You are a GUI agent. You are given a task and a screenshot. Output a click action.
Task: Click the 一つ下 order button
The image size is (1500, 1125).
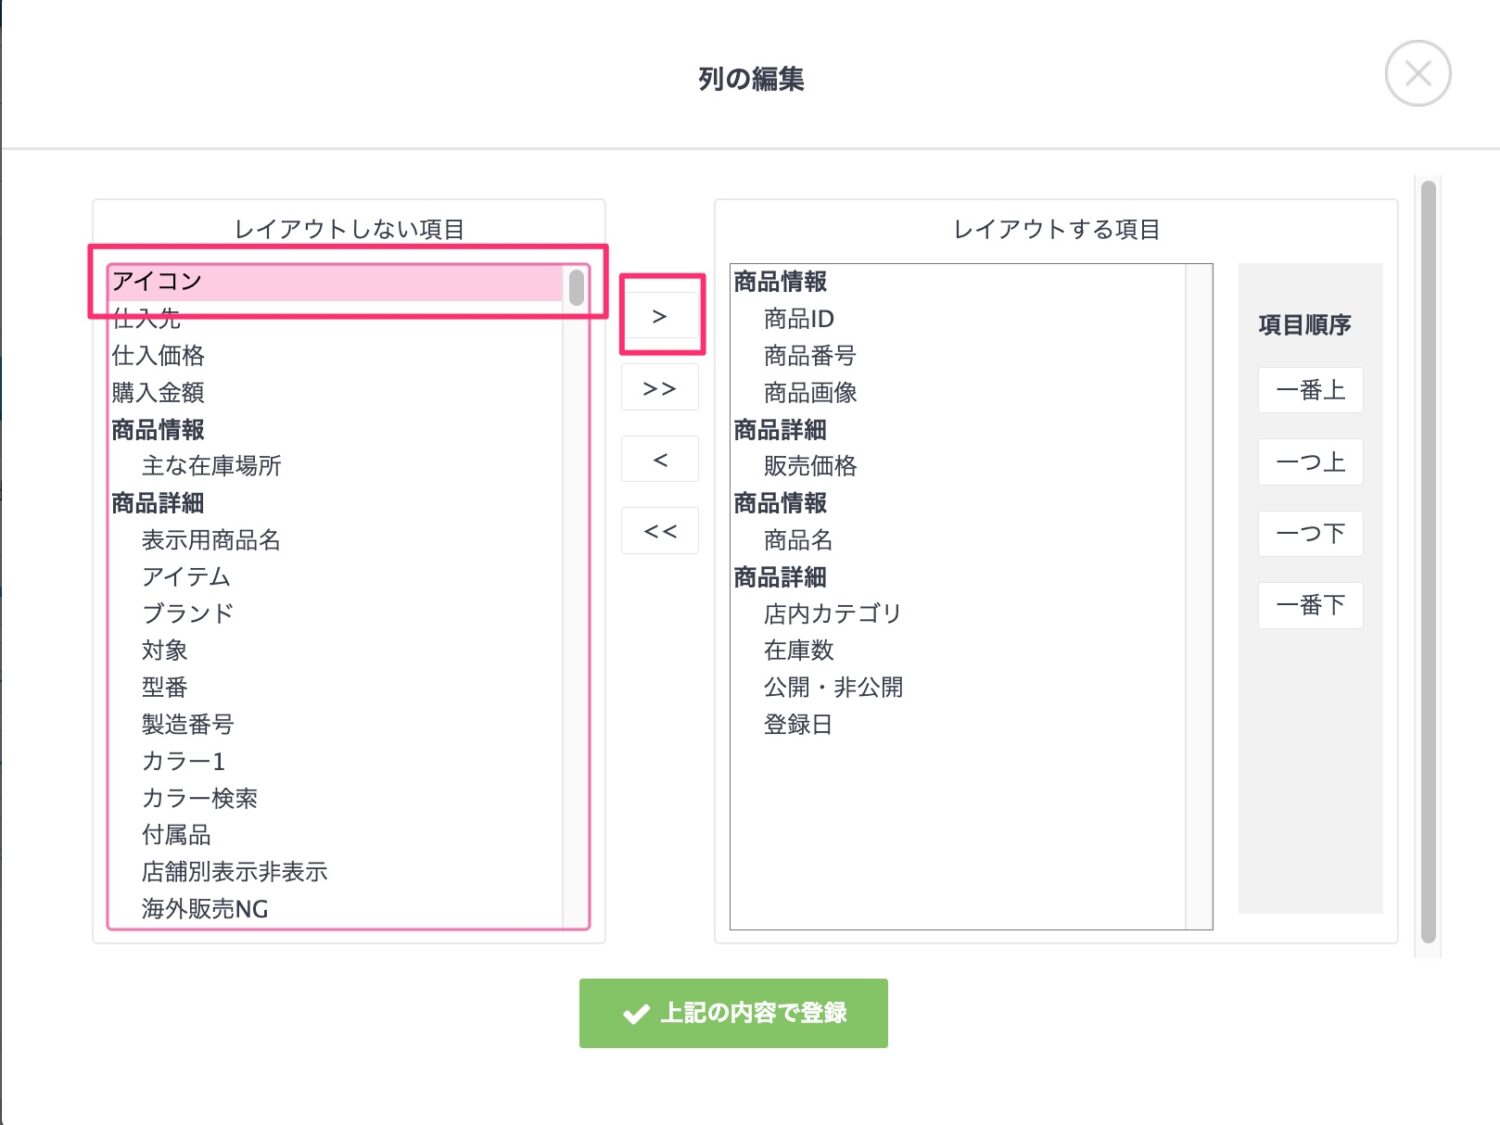tap(1310, 533)
